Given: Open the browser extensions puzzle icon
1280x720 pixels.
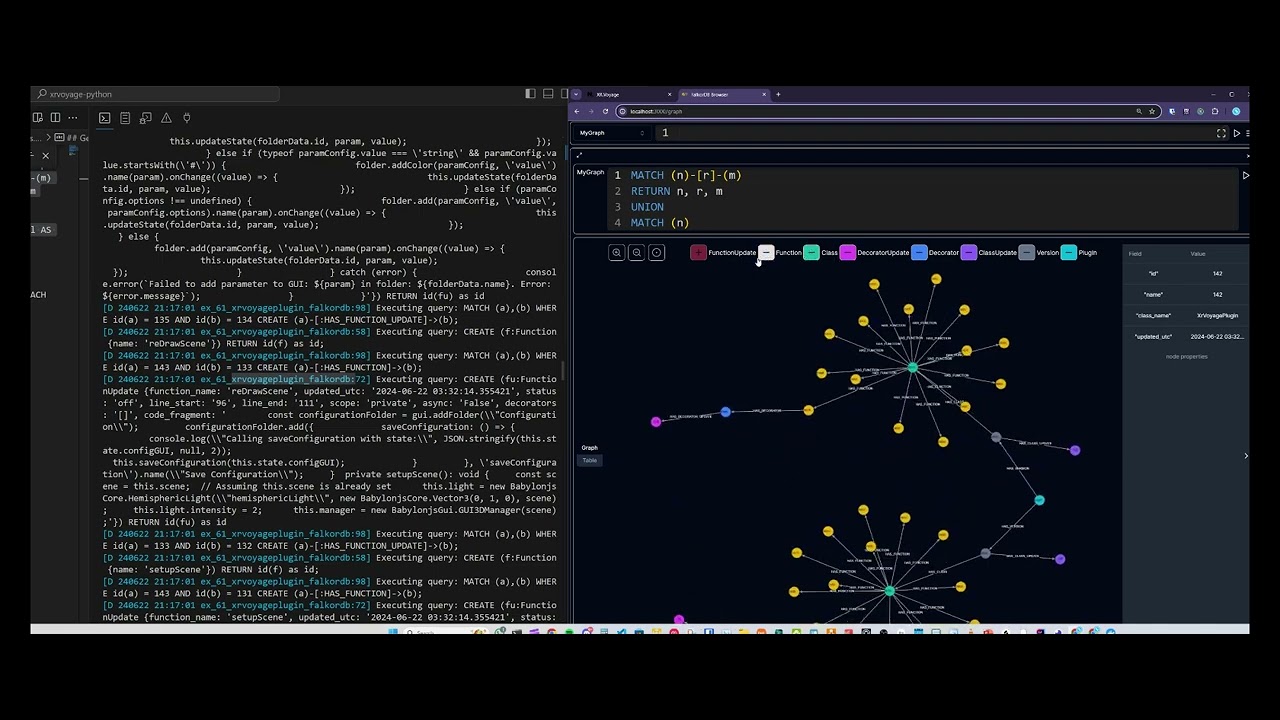Looking at the screenshot, I should pyautogui.click(x=1215, y=111).
